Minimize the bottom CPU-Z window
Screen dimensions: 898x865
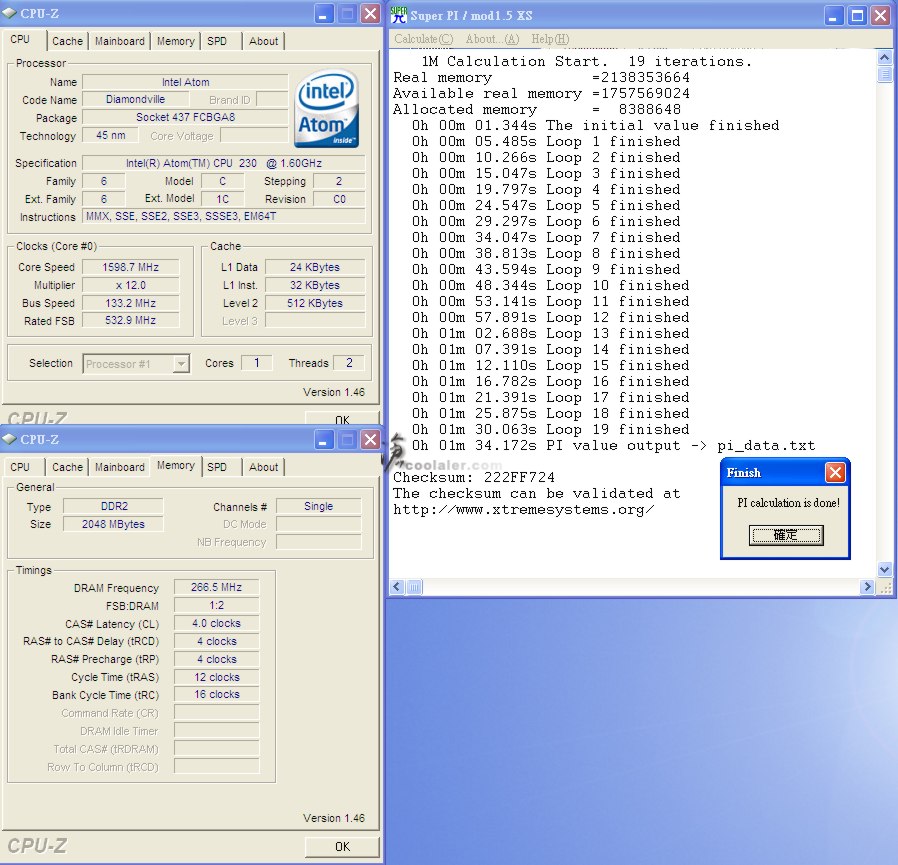[324, 439]
